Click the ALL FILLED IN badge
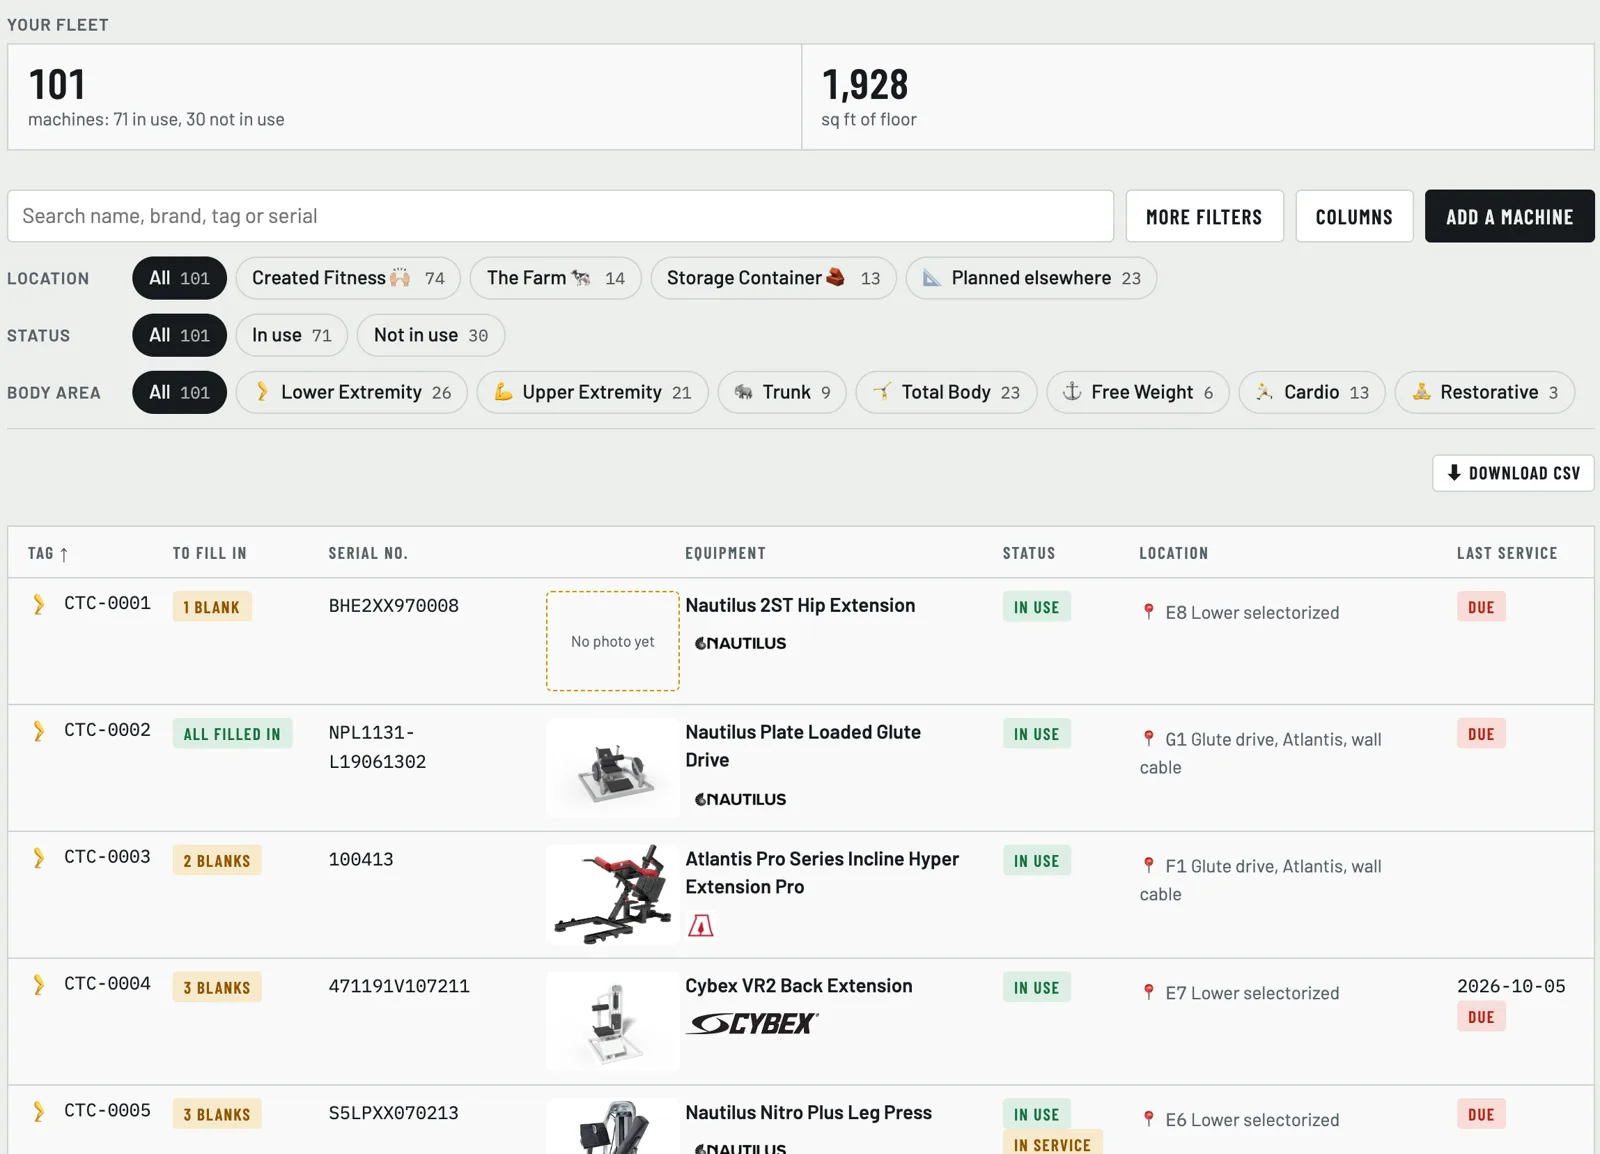This screenshot has width=1600, height=1154. click(232, 734)
